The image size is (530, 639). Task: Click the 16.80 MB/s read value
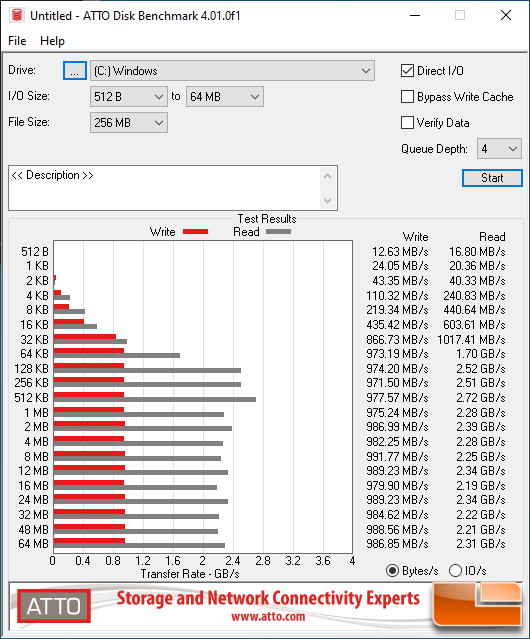[x=477, y=252]
